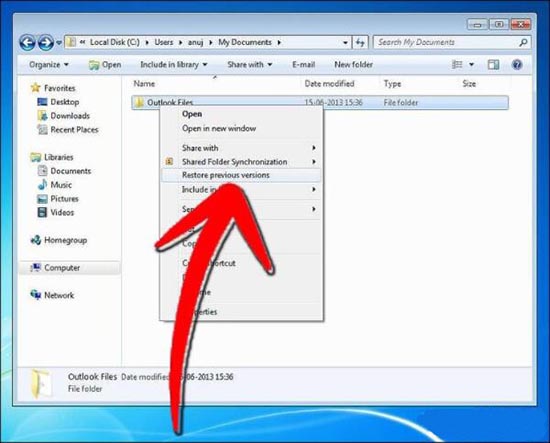The width and height of the screenshot is (550, 443).
Task: Open More view options dropdown arrow
Action: (x=471, y=65)
